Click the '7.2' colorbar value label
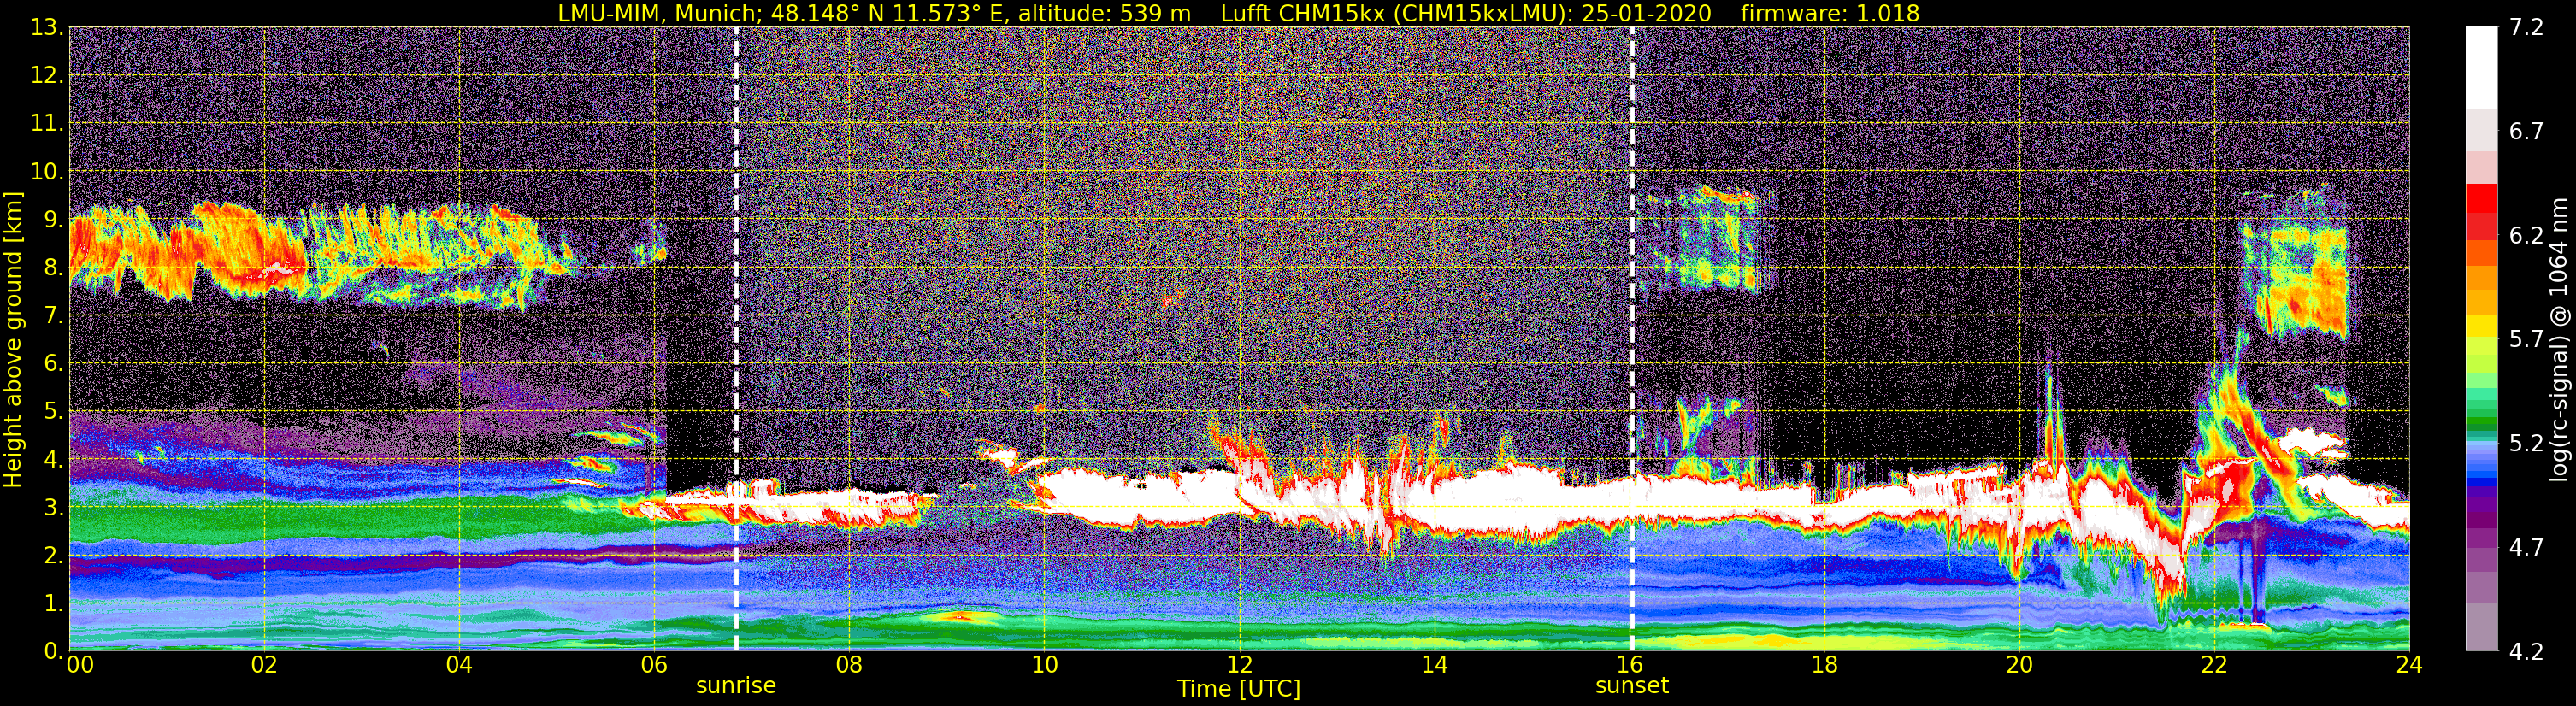The image size is (2576, 706). point(2526,28)
